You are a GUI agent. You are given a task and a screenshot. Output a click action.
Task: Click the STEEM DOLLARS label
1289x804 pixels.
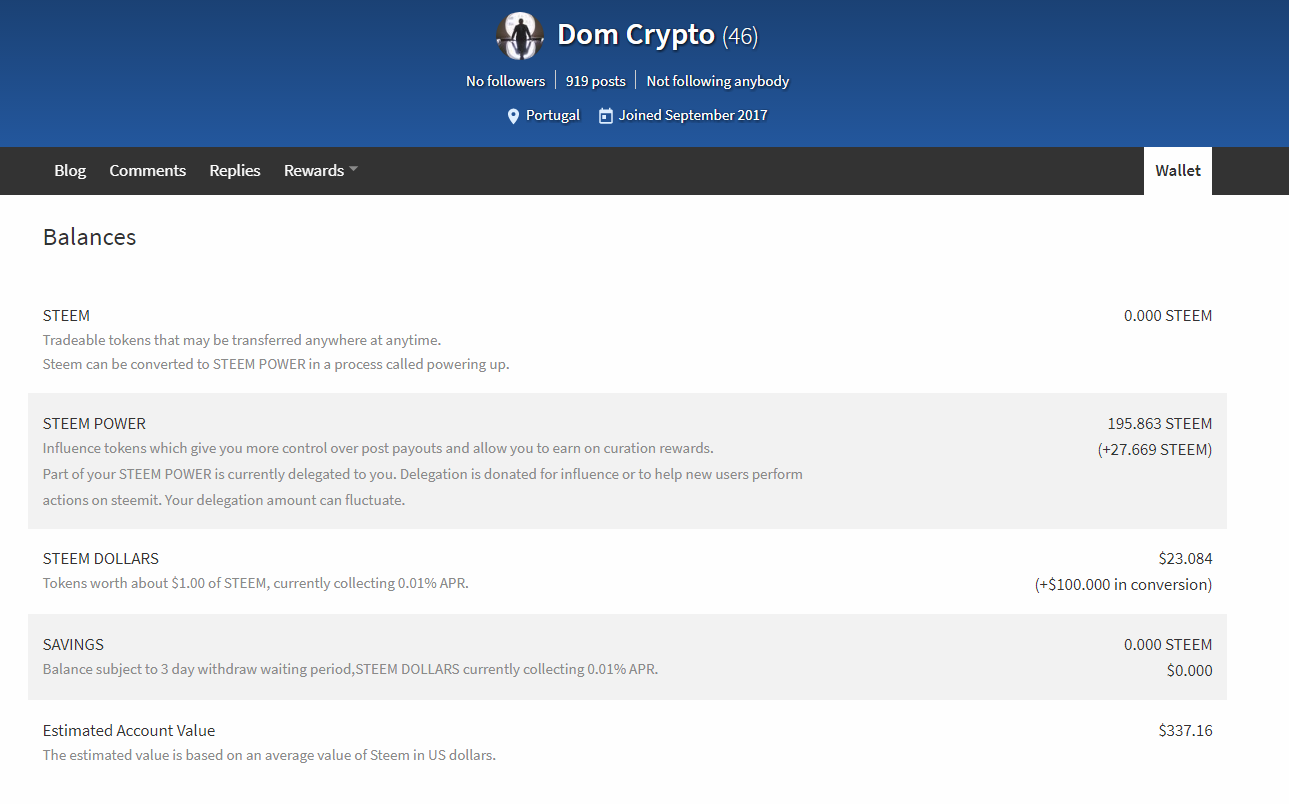coord(101,559)
